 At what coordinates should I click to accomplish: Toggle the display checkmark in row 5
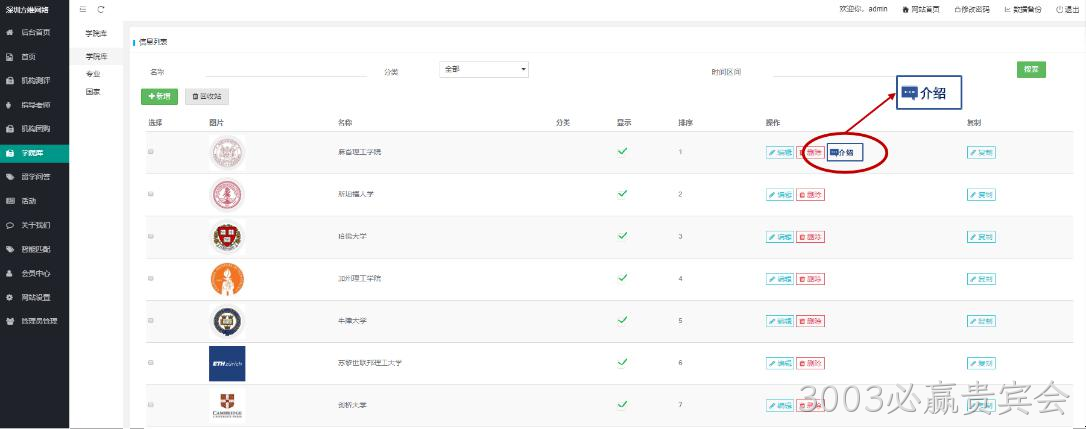click(x=622, y=320)
